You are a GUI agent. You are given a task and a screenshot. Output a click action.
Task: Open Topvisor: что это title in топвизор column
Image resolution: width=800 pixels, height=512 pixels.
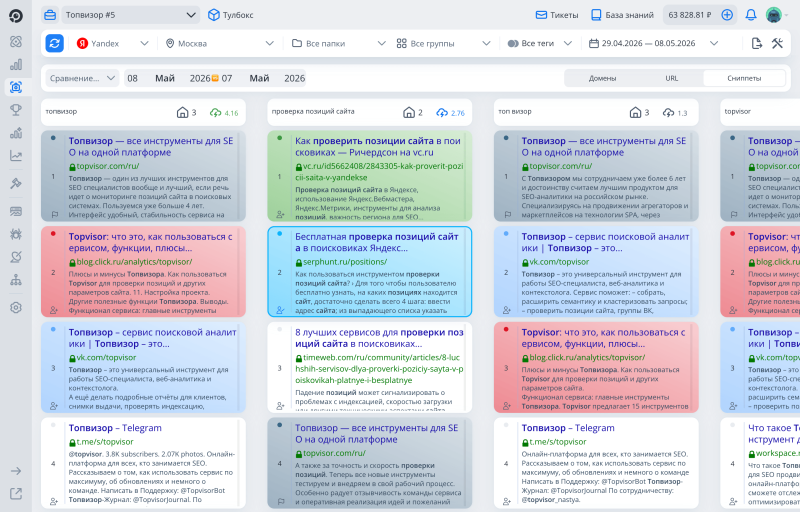click(x=151, y=242)
